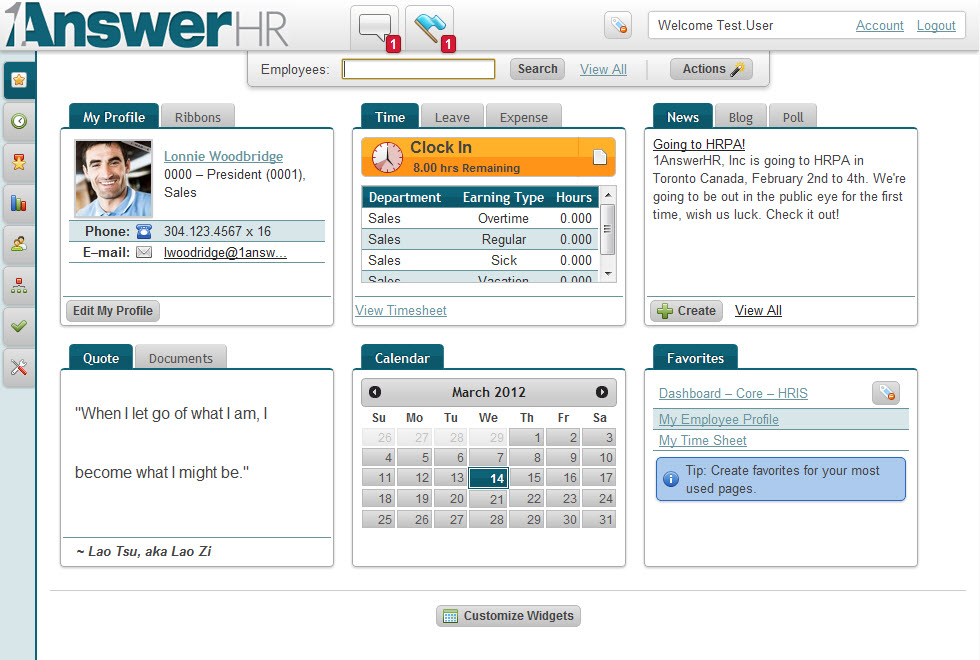Click the lwoodridge e-mail address link
This screenshot has height=660, width=980.
225,252
